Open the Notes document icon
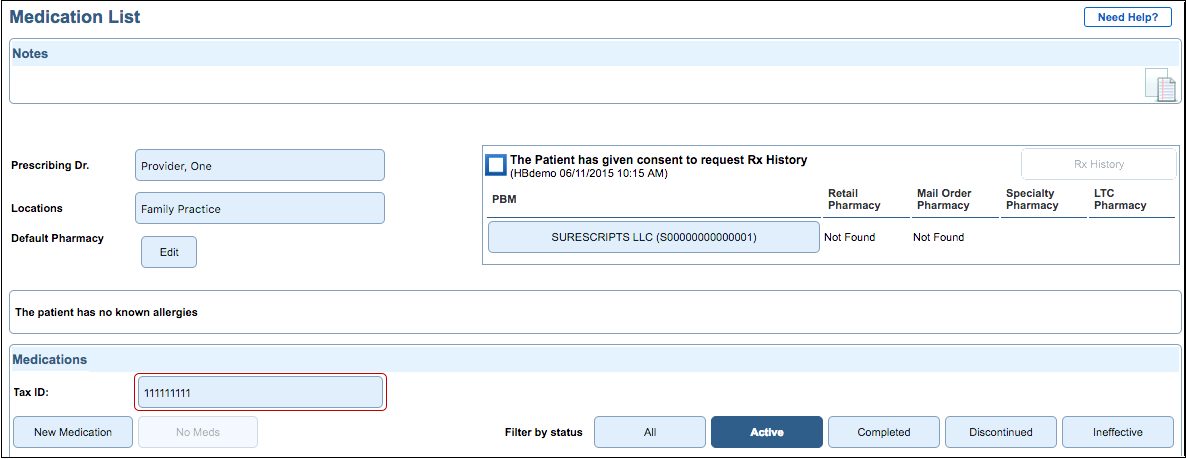1186x459 pixels. click(1160, 85)
